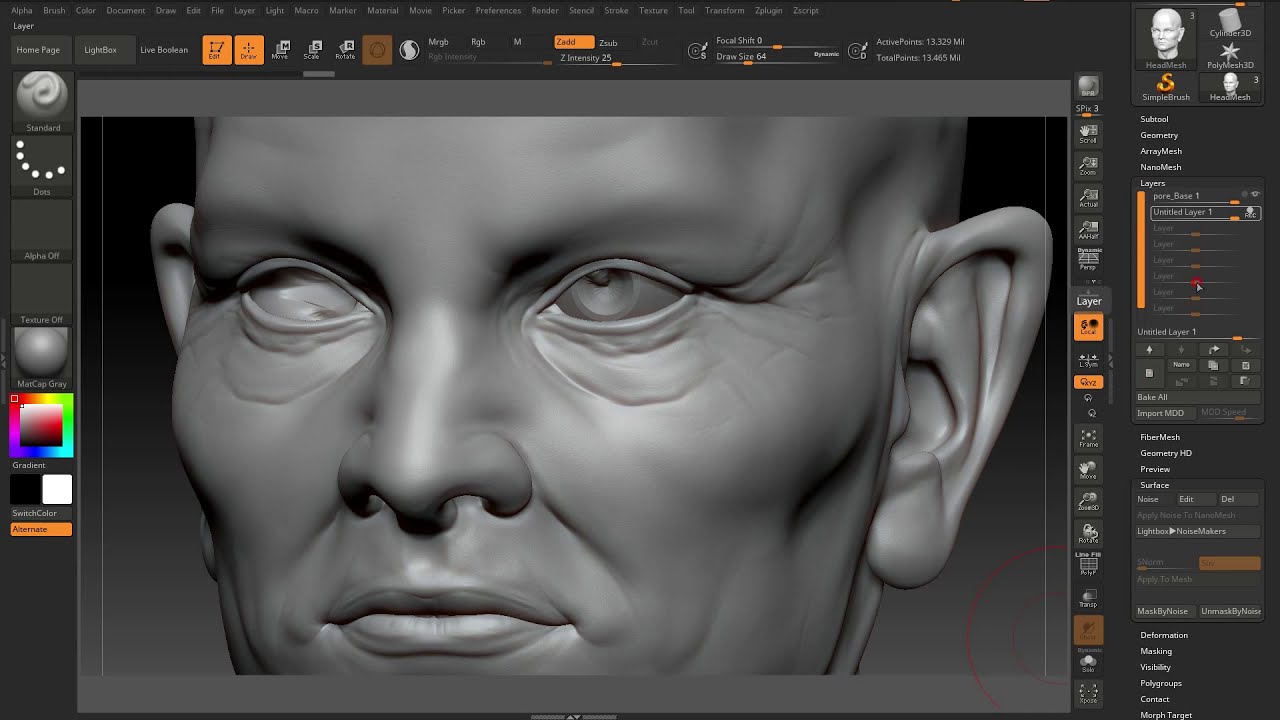Open the Transform menu

tap(724, 10)
